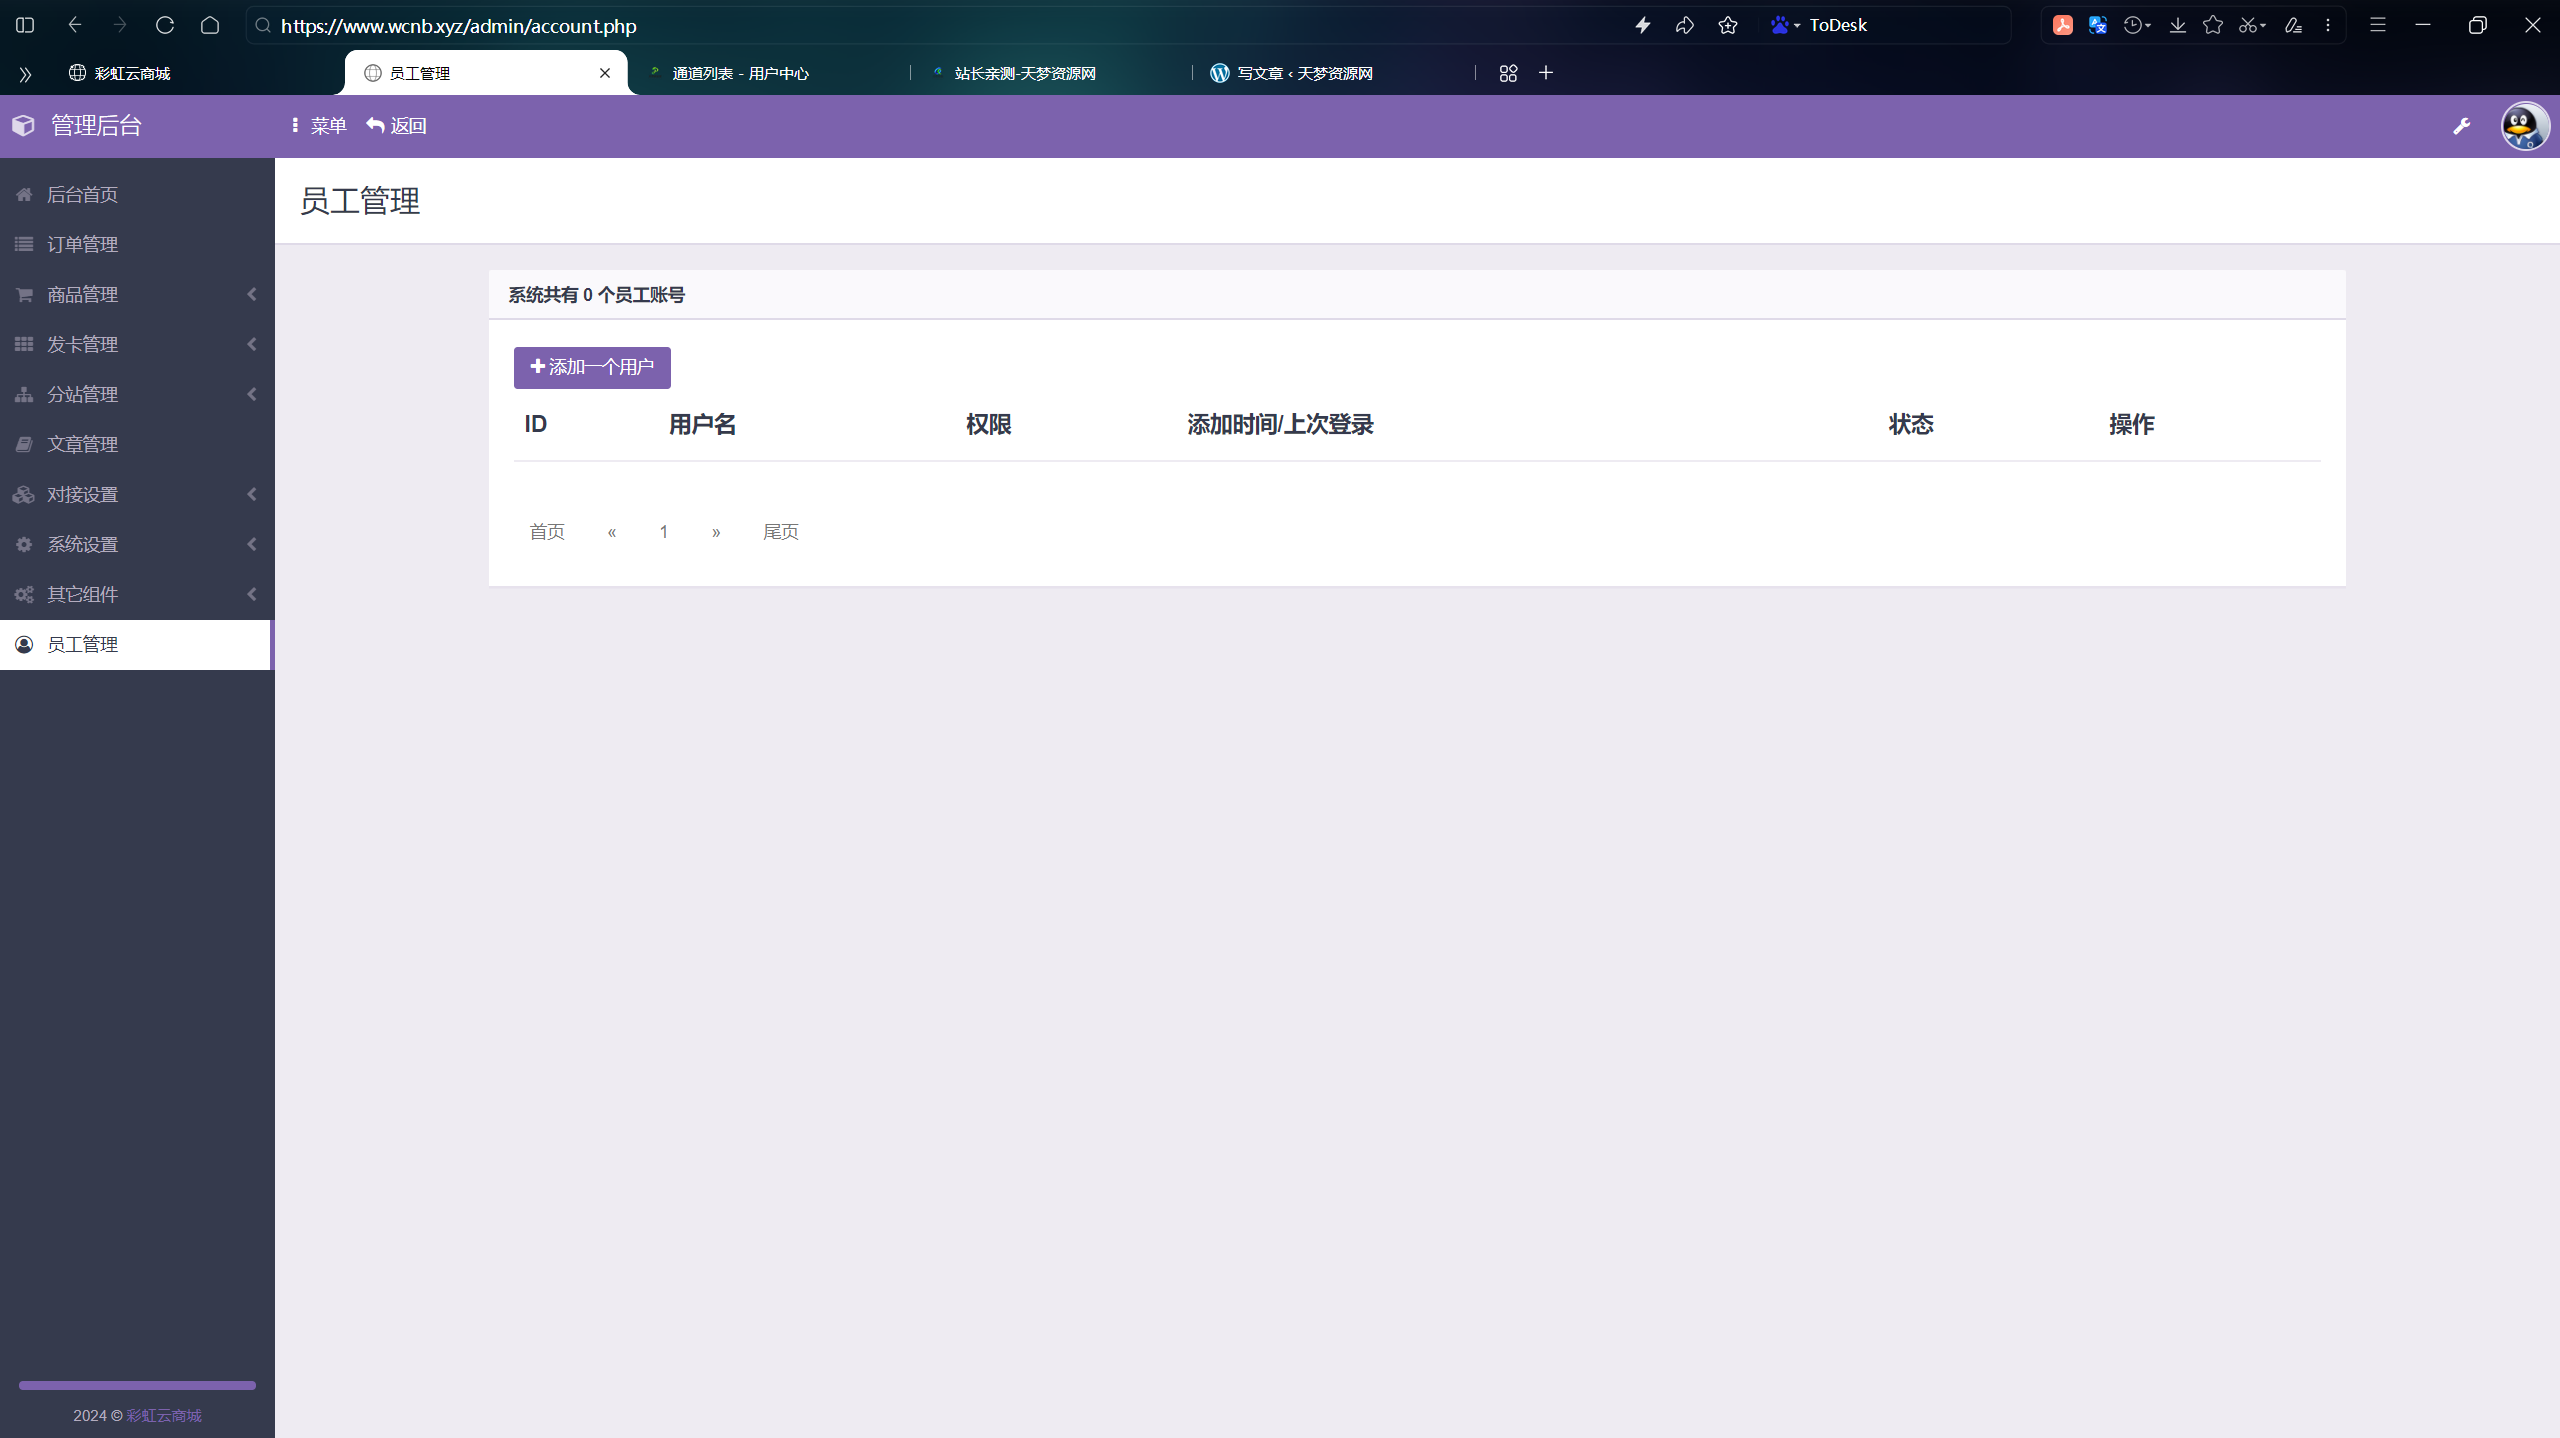Click the share arrow icon in address bar
The height and width of the screenshot is (1438, 2560).
(x=1685, y=25)
